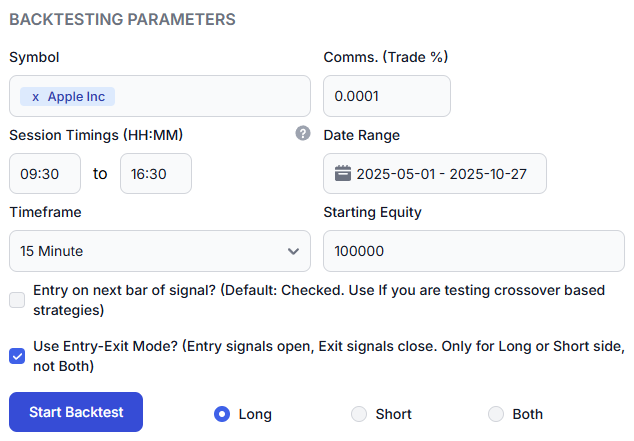Click the calendar icon in Date Range

point(342,174)
